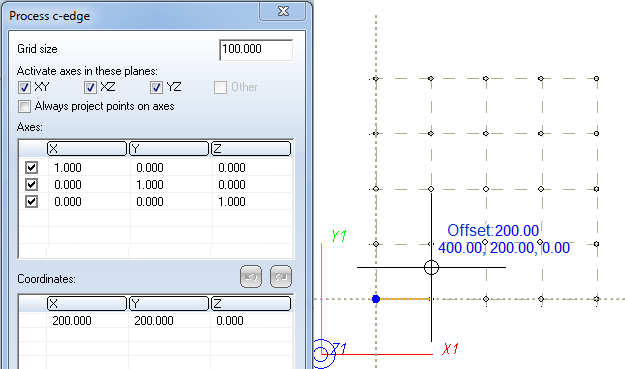Uncheck the first axis row 1.000, 0.000, 0.000
Viewport: 625px width, 369px height.
pyautogui.click(x=31, y=167)
